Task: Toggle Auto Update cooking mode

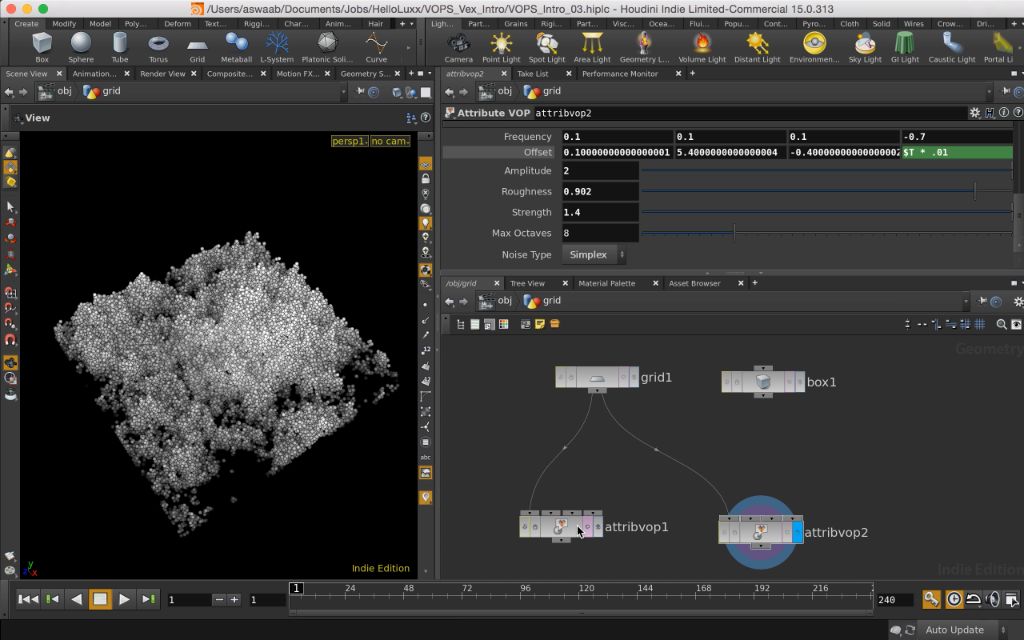Action: click(x=954, y=630)
